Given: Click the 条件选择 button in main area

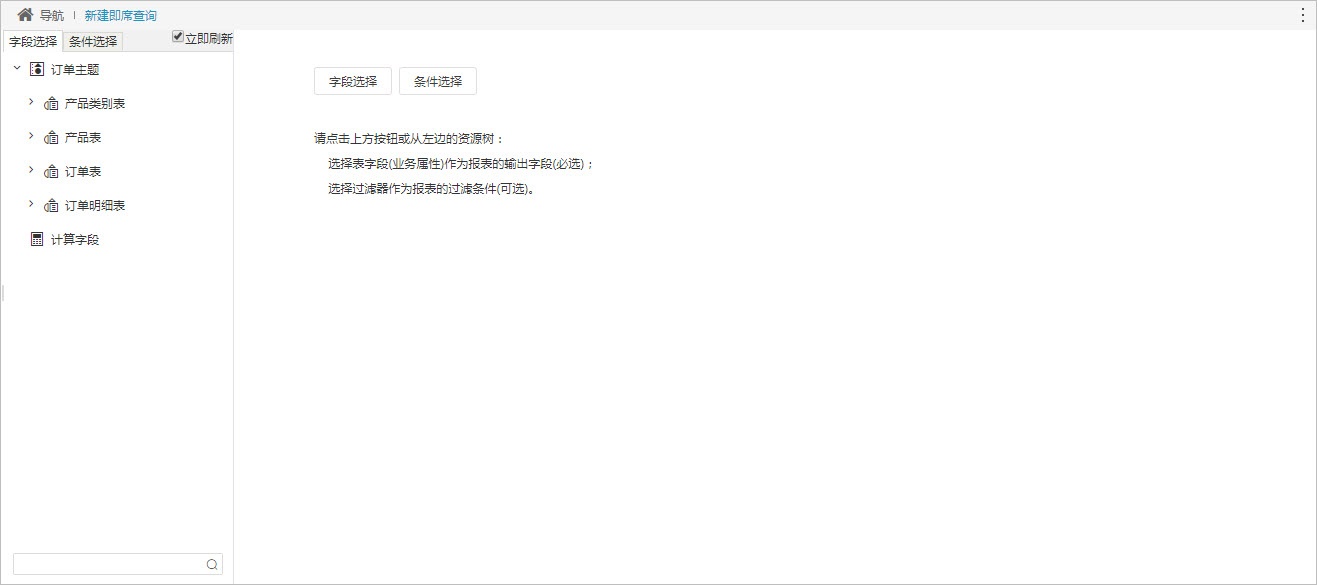Looking at the screenshot, I should [x=438, y=82].
